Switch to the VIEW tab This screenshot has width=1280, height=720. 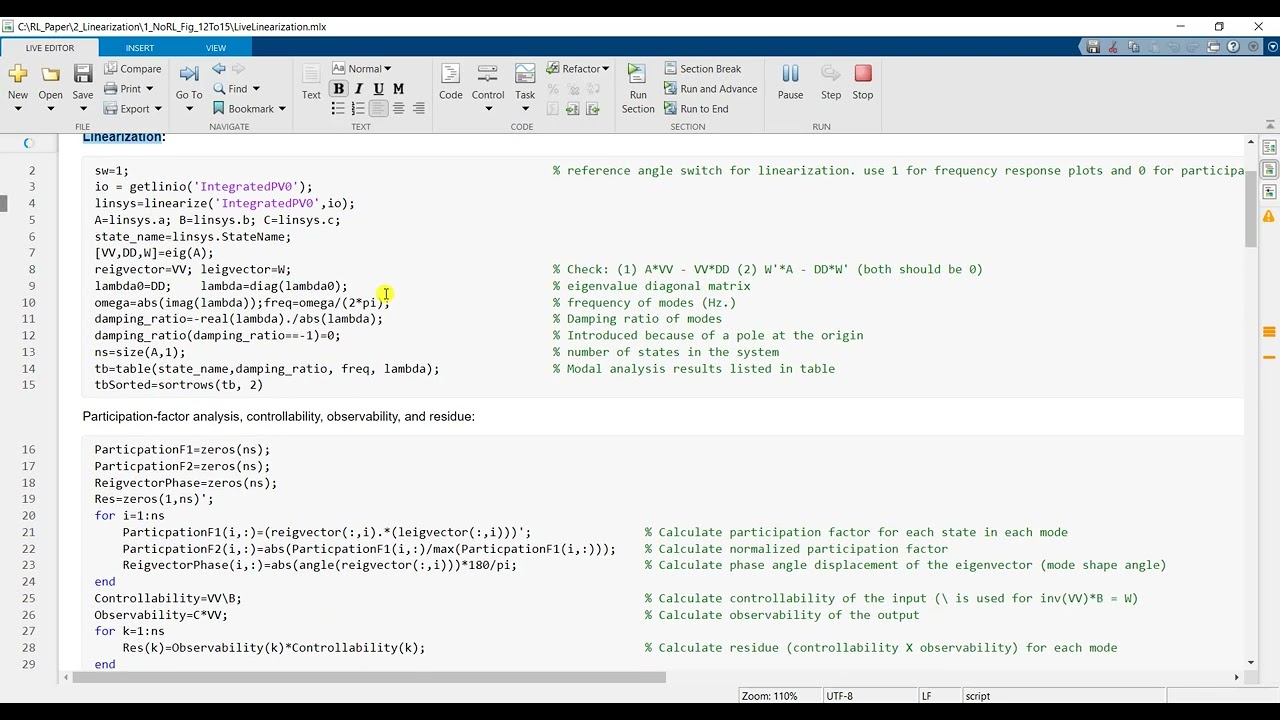pos(216,48)
